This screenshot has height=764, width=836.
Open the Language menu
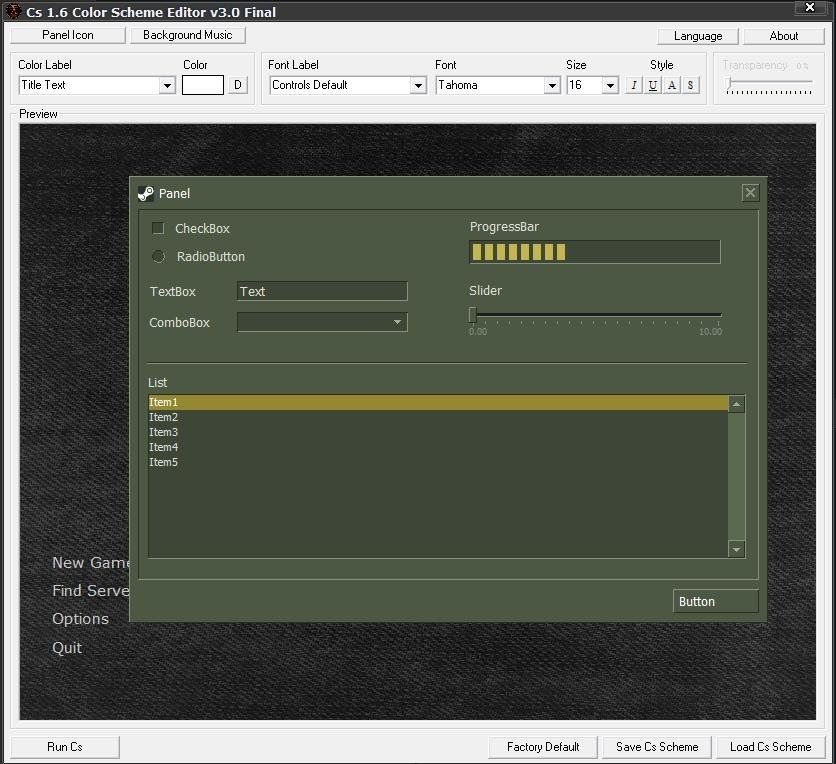click(698, 36)
